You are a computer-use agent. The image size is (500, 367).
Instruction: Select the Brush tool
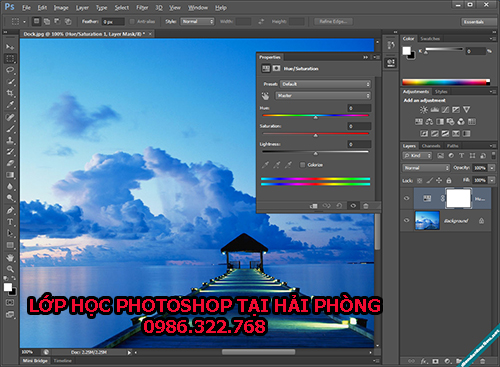coord(10,129)
